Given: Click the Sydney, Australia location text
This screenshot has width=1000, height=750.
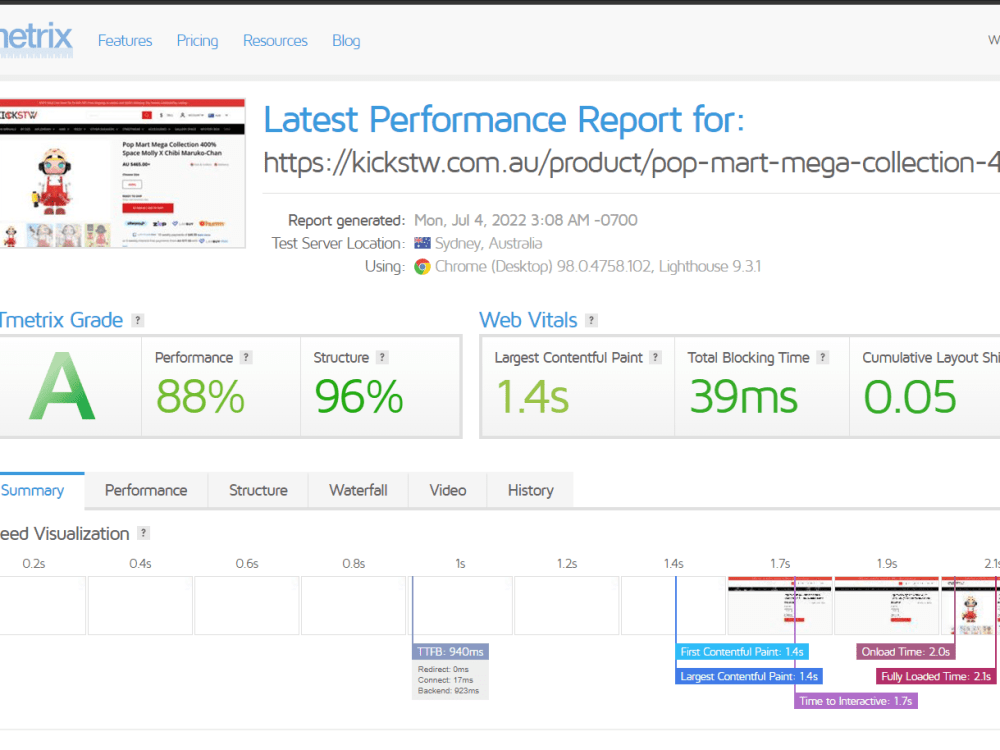Looking at the screenshot, I should pyautogui.click(x=489, y=243).
